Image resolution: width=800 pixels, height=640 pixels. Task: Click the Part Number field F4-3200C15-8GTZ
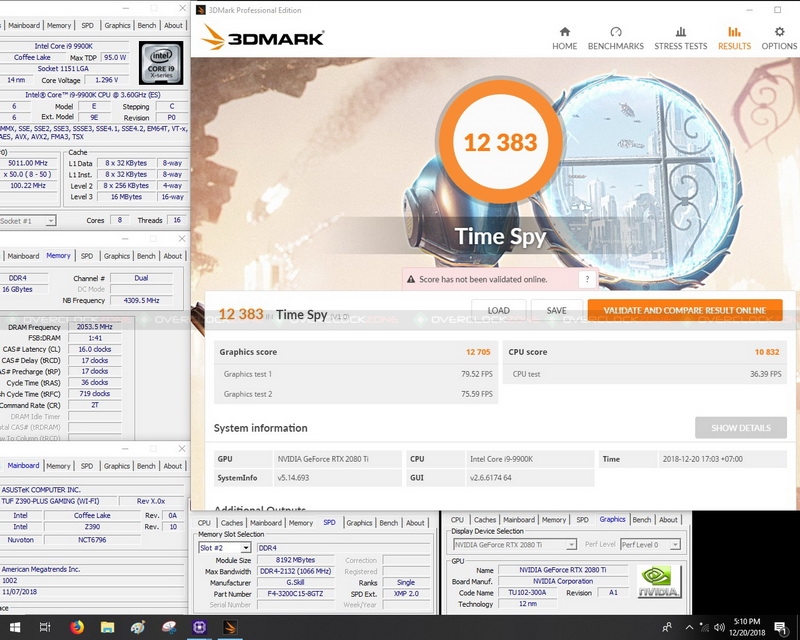(295, 594)
